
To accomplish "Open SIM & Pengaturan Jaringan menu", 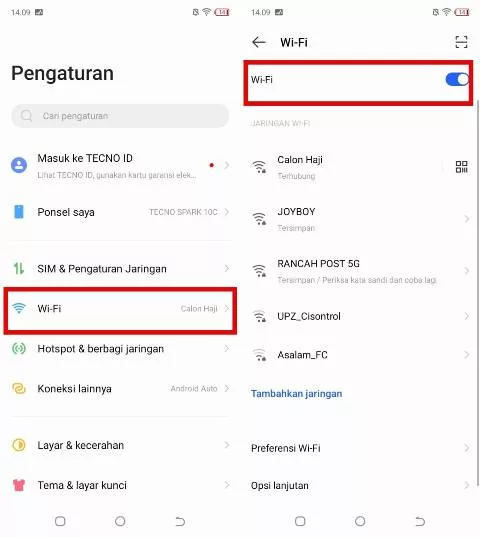I will pos(120,268).
